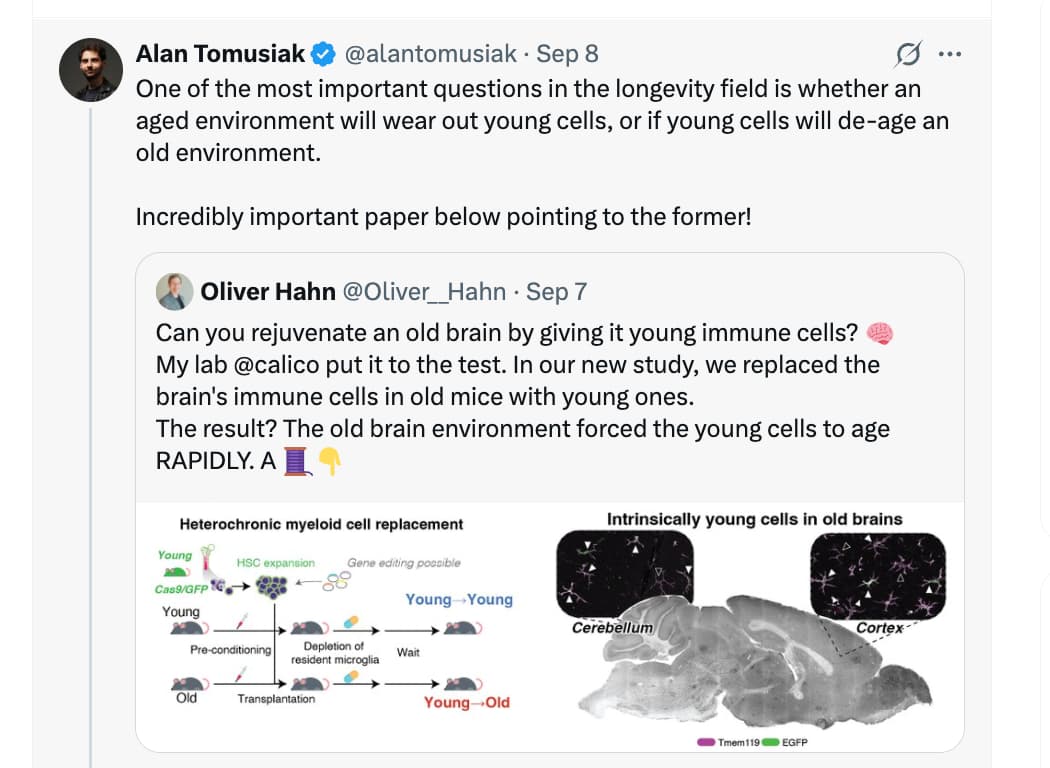The height and width of the screenshot is (768, 1050).
Task: Click the pointing-down hand emoji
Action: [x=329, y=461]
